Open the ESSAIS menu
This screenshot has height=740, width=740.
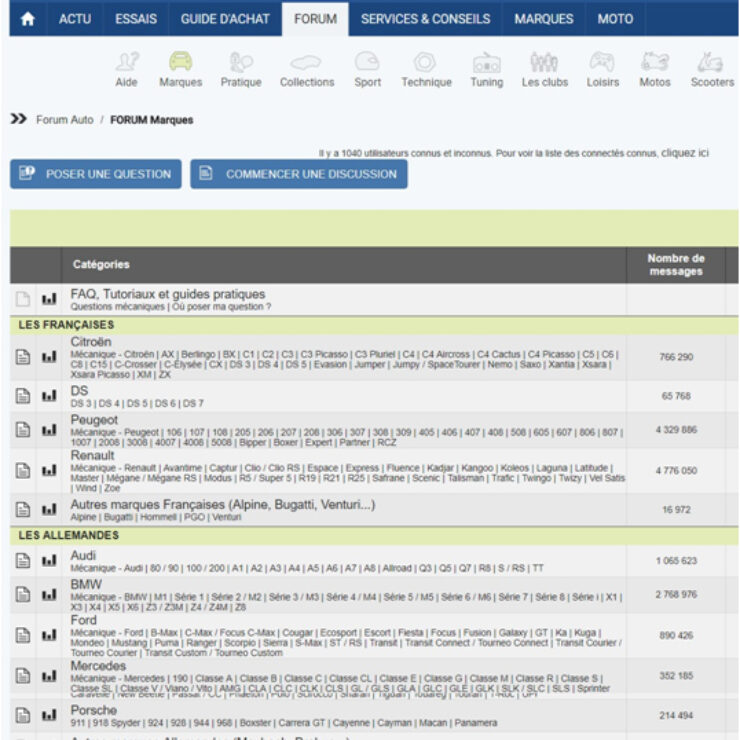point(136,19)
